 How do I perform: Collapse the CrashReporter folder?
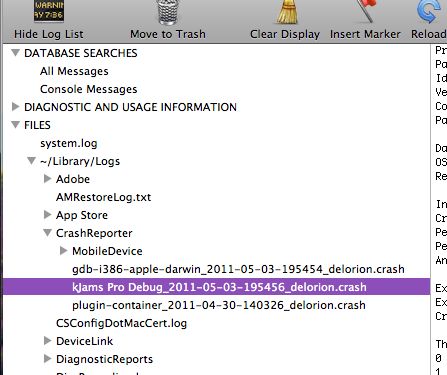click(48, 233)
